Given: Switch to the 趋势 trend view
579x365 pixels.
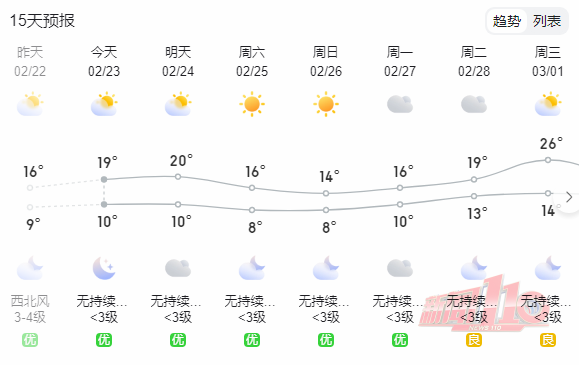Looking at the screenshot, I should pyautogui.click(x=506, y=21).
